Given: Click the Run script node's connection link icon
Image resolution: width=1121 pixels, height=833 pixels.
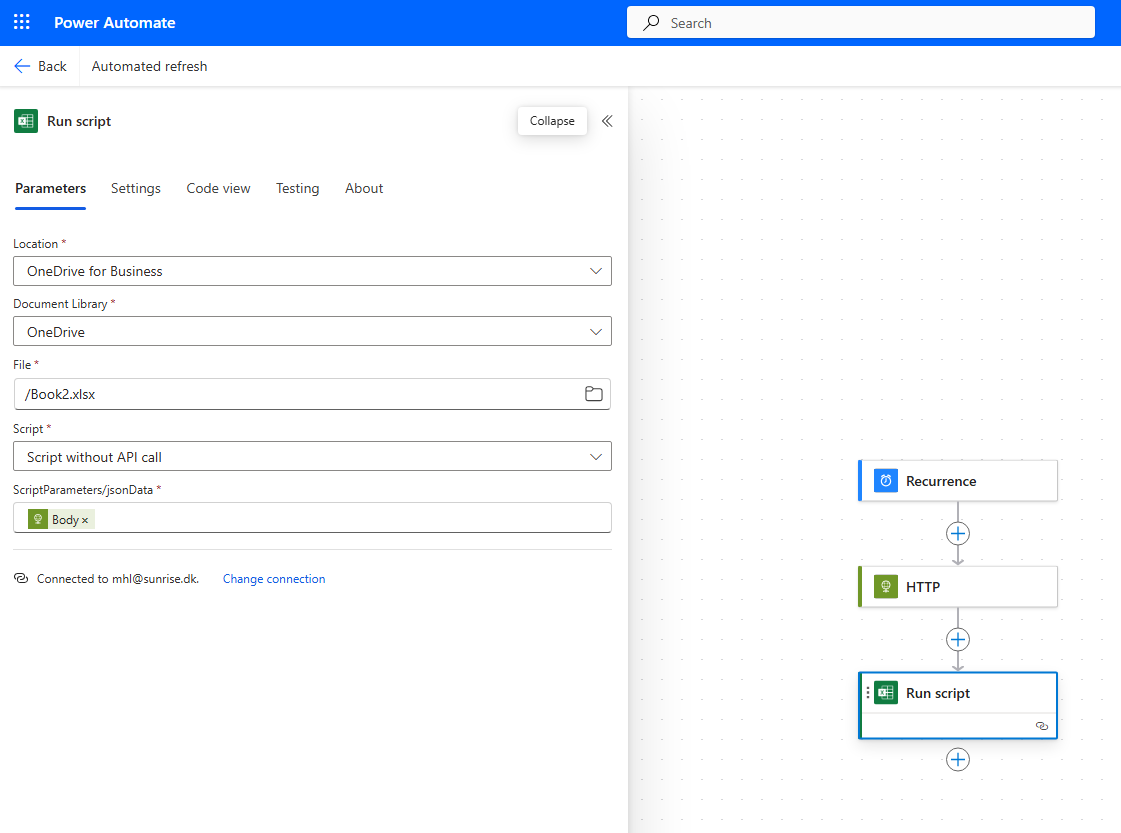Looking at the screenshot, I should click(x=1042, y=726).
